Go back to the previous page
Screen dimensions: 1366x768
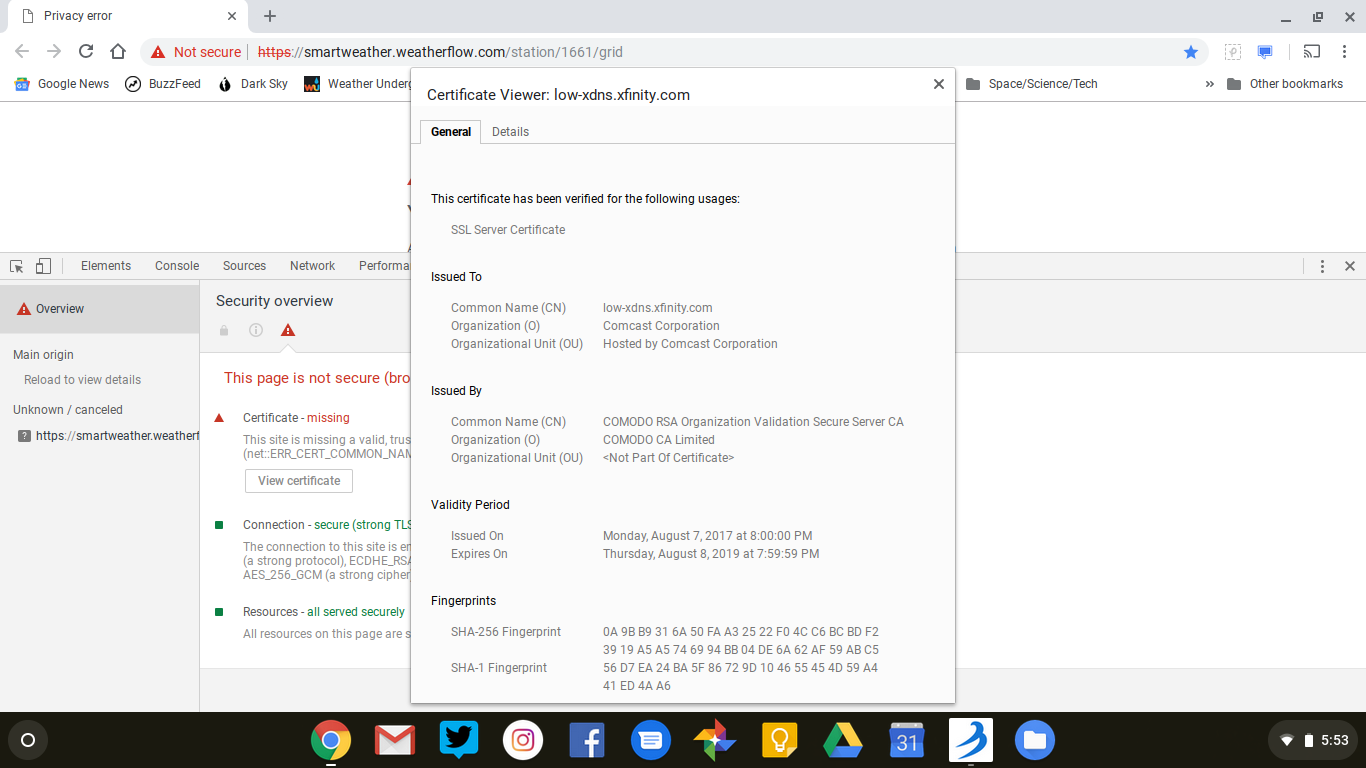tap(22, 52)
